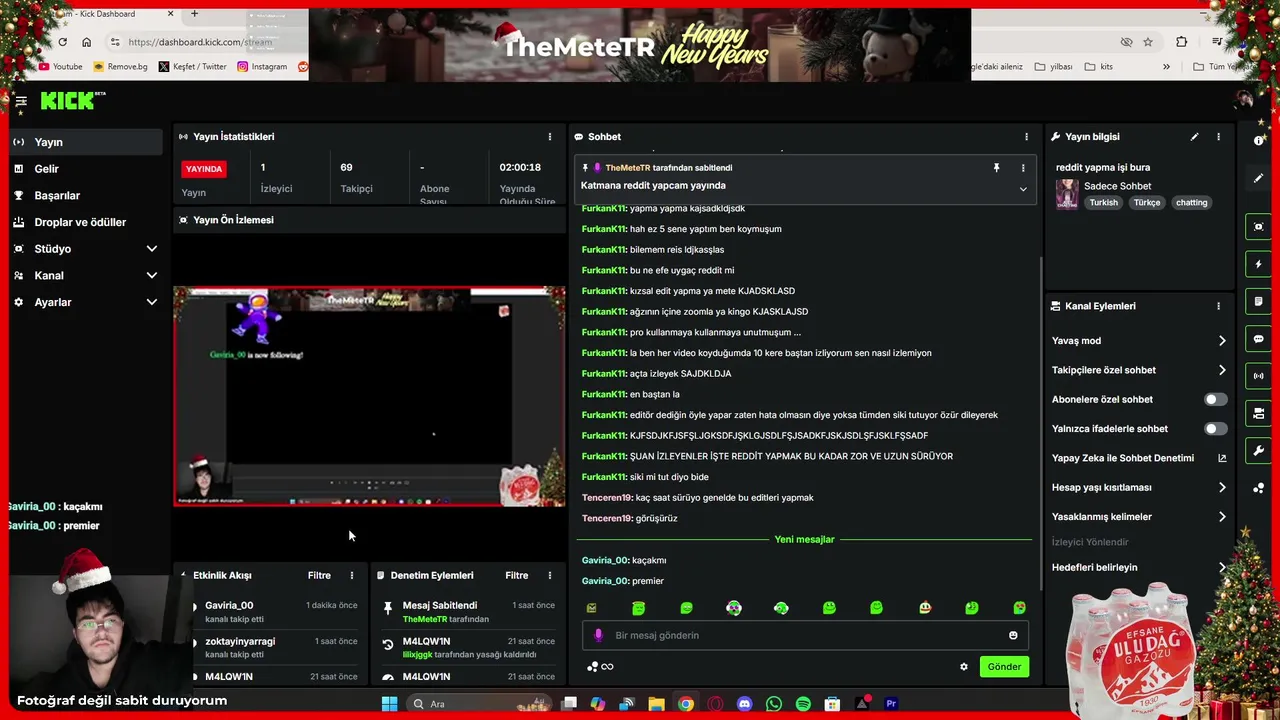Image resolution: width=1280 pixels, height=720 pixels.
Task: Expand the pinned message chevron
Action: (x=1023, y=189)
